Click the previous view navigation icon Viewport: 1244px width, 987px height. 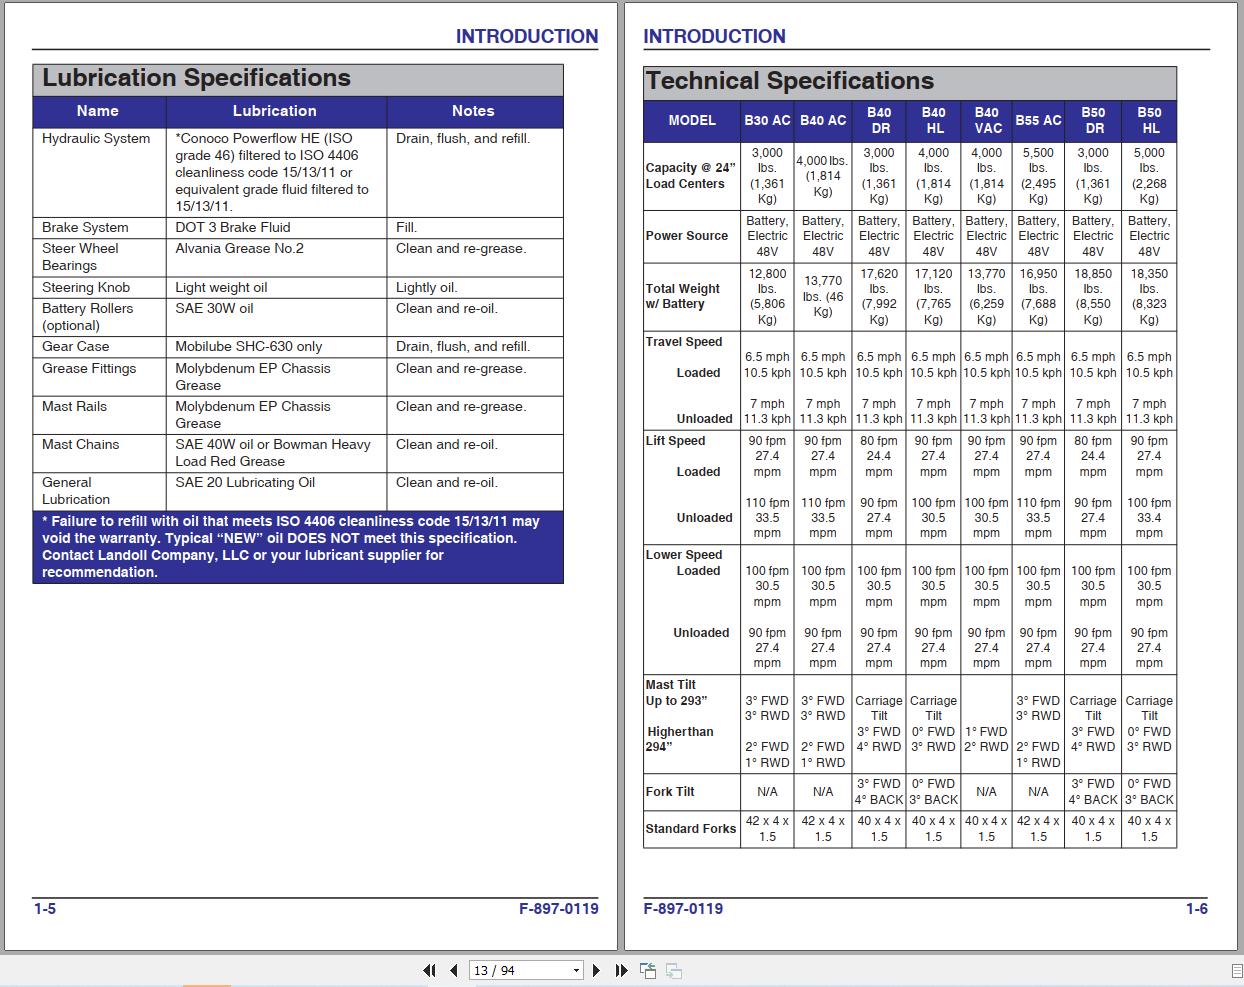648,970
